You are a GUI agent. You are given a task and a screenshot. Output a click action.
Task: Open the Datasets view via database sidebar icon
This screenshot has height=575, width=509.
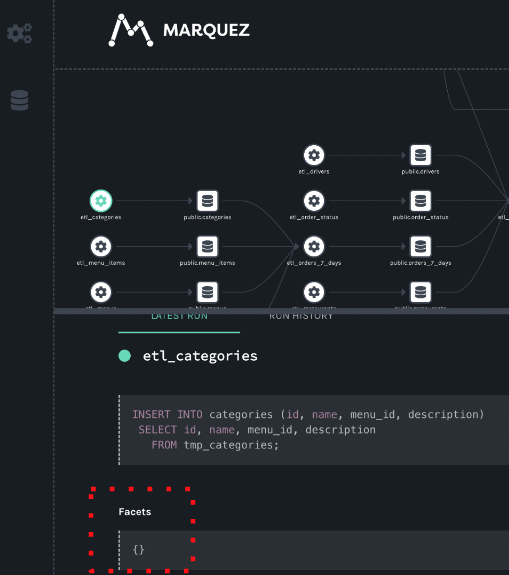click(19, 100)
